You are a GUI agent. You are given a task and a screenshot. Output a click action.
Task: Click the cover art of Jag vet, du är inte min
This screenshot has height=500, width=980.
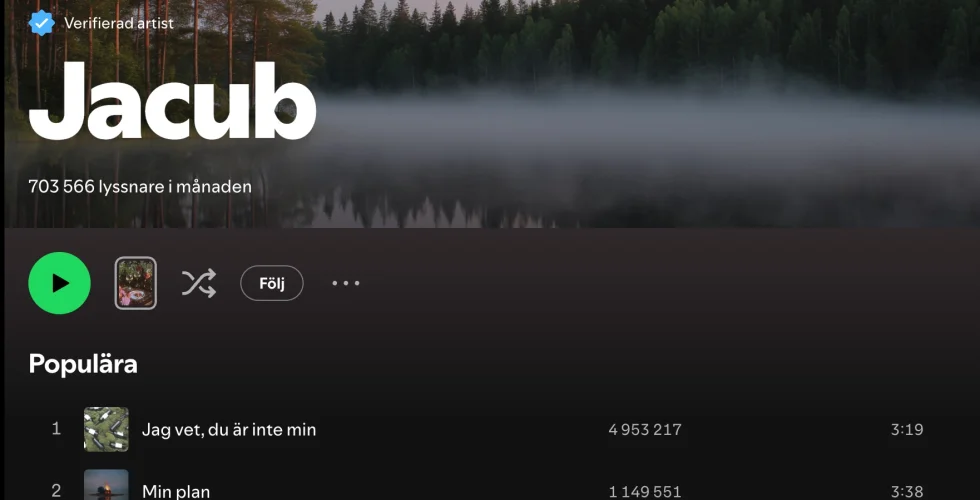tap(106, 429)
